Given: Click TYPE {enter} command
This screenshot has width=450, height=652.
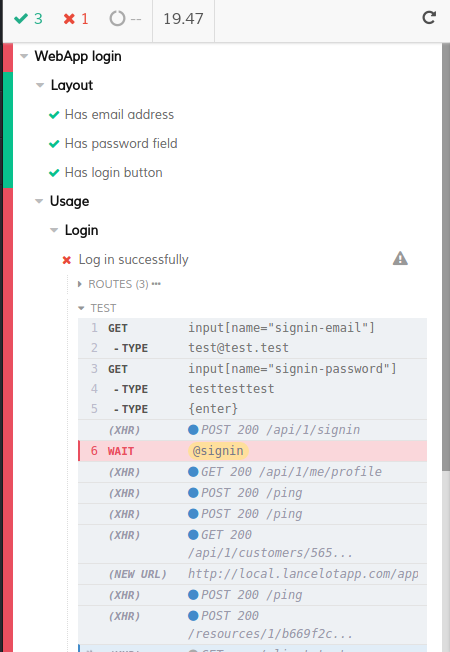Looking at the screenshot, I should tap(252, 409).
